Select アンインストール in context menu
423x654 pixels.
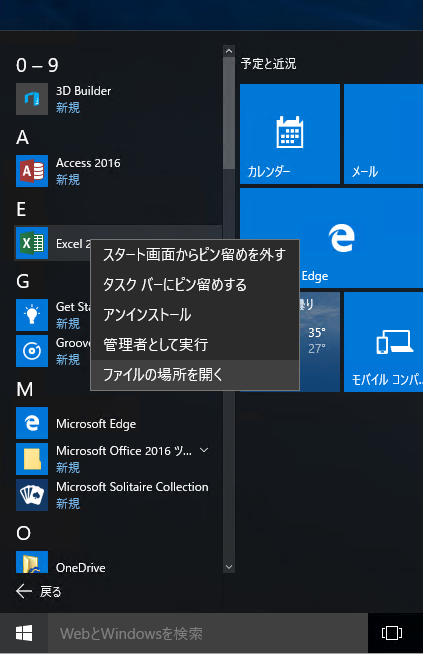195,314
